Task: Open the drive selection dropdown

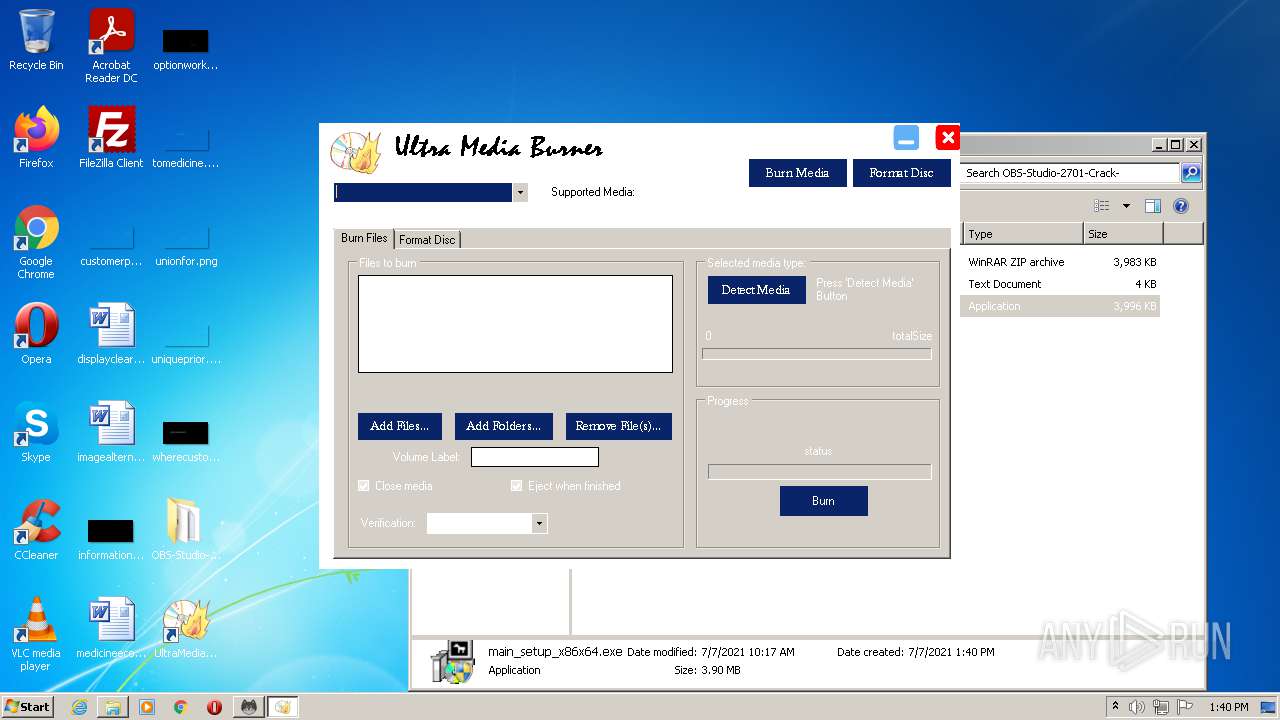Action: coord(520,192)
